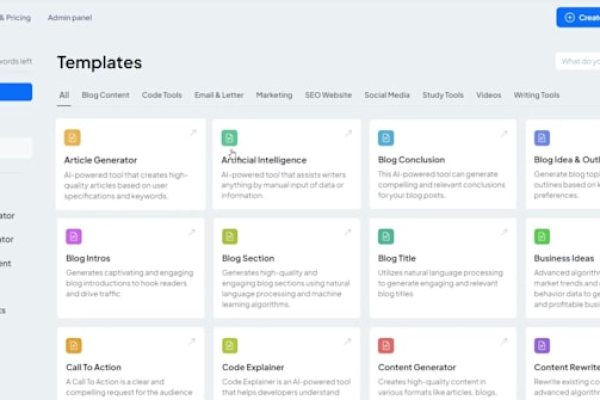Screen dimensions: 600x400
Task: Focus the template search field
Action: pos(578,62)
